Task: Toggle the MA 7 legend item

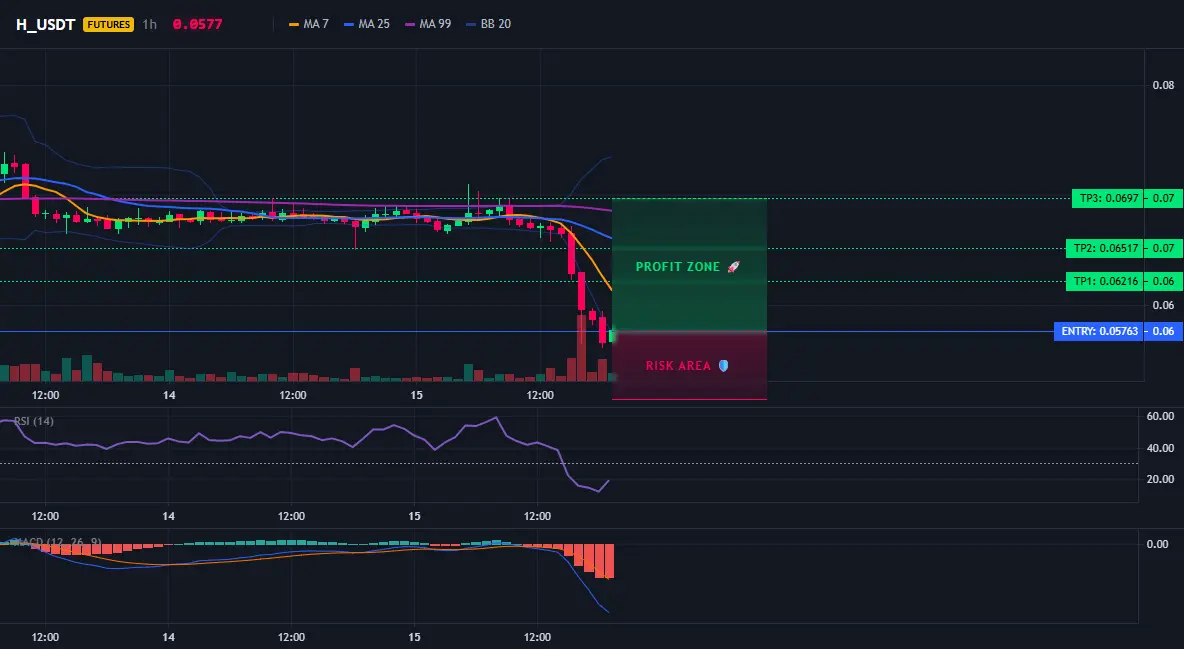Action: click(309, 24)
